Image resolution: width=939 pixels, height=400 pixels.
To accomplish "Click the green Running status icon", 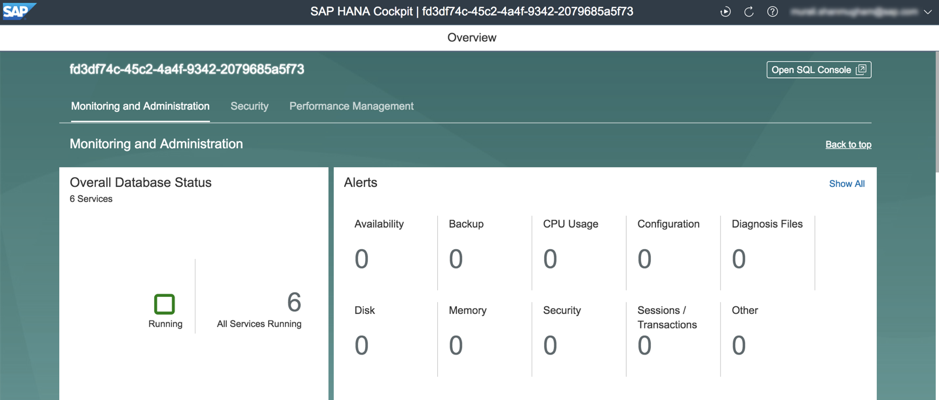I will coord(164,304).
